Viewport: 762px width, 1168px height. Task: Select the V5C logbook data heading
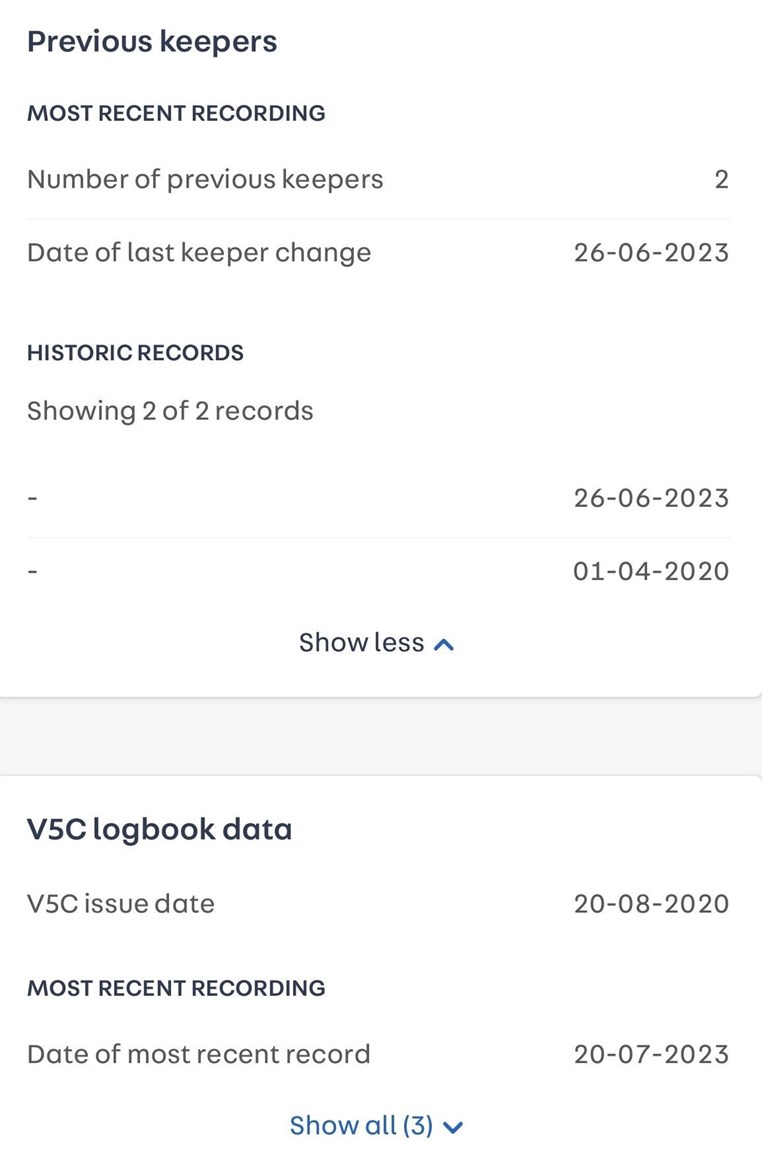(159, 829)
